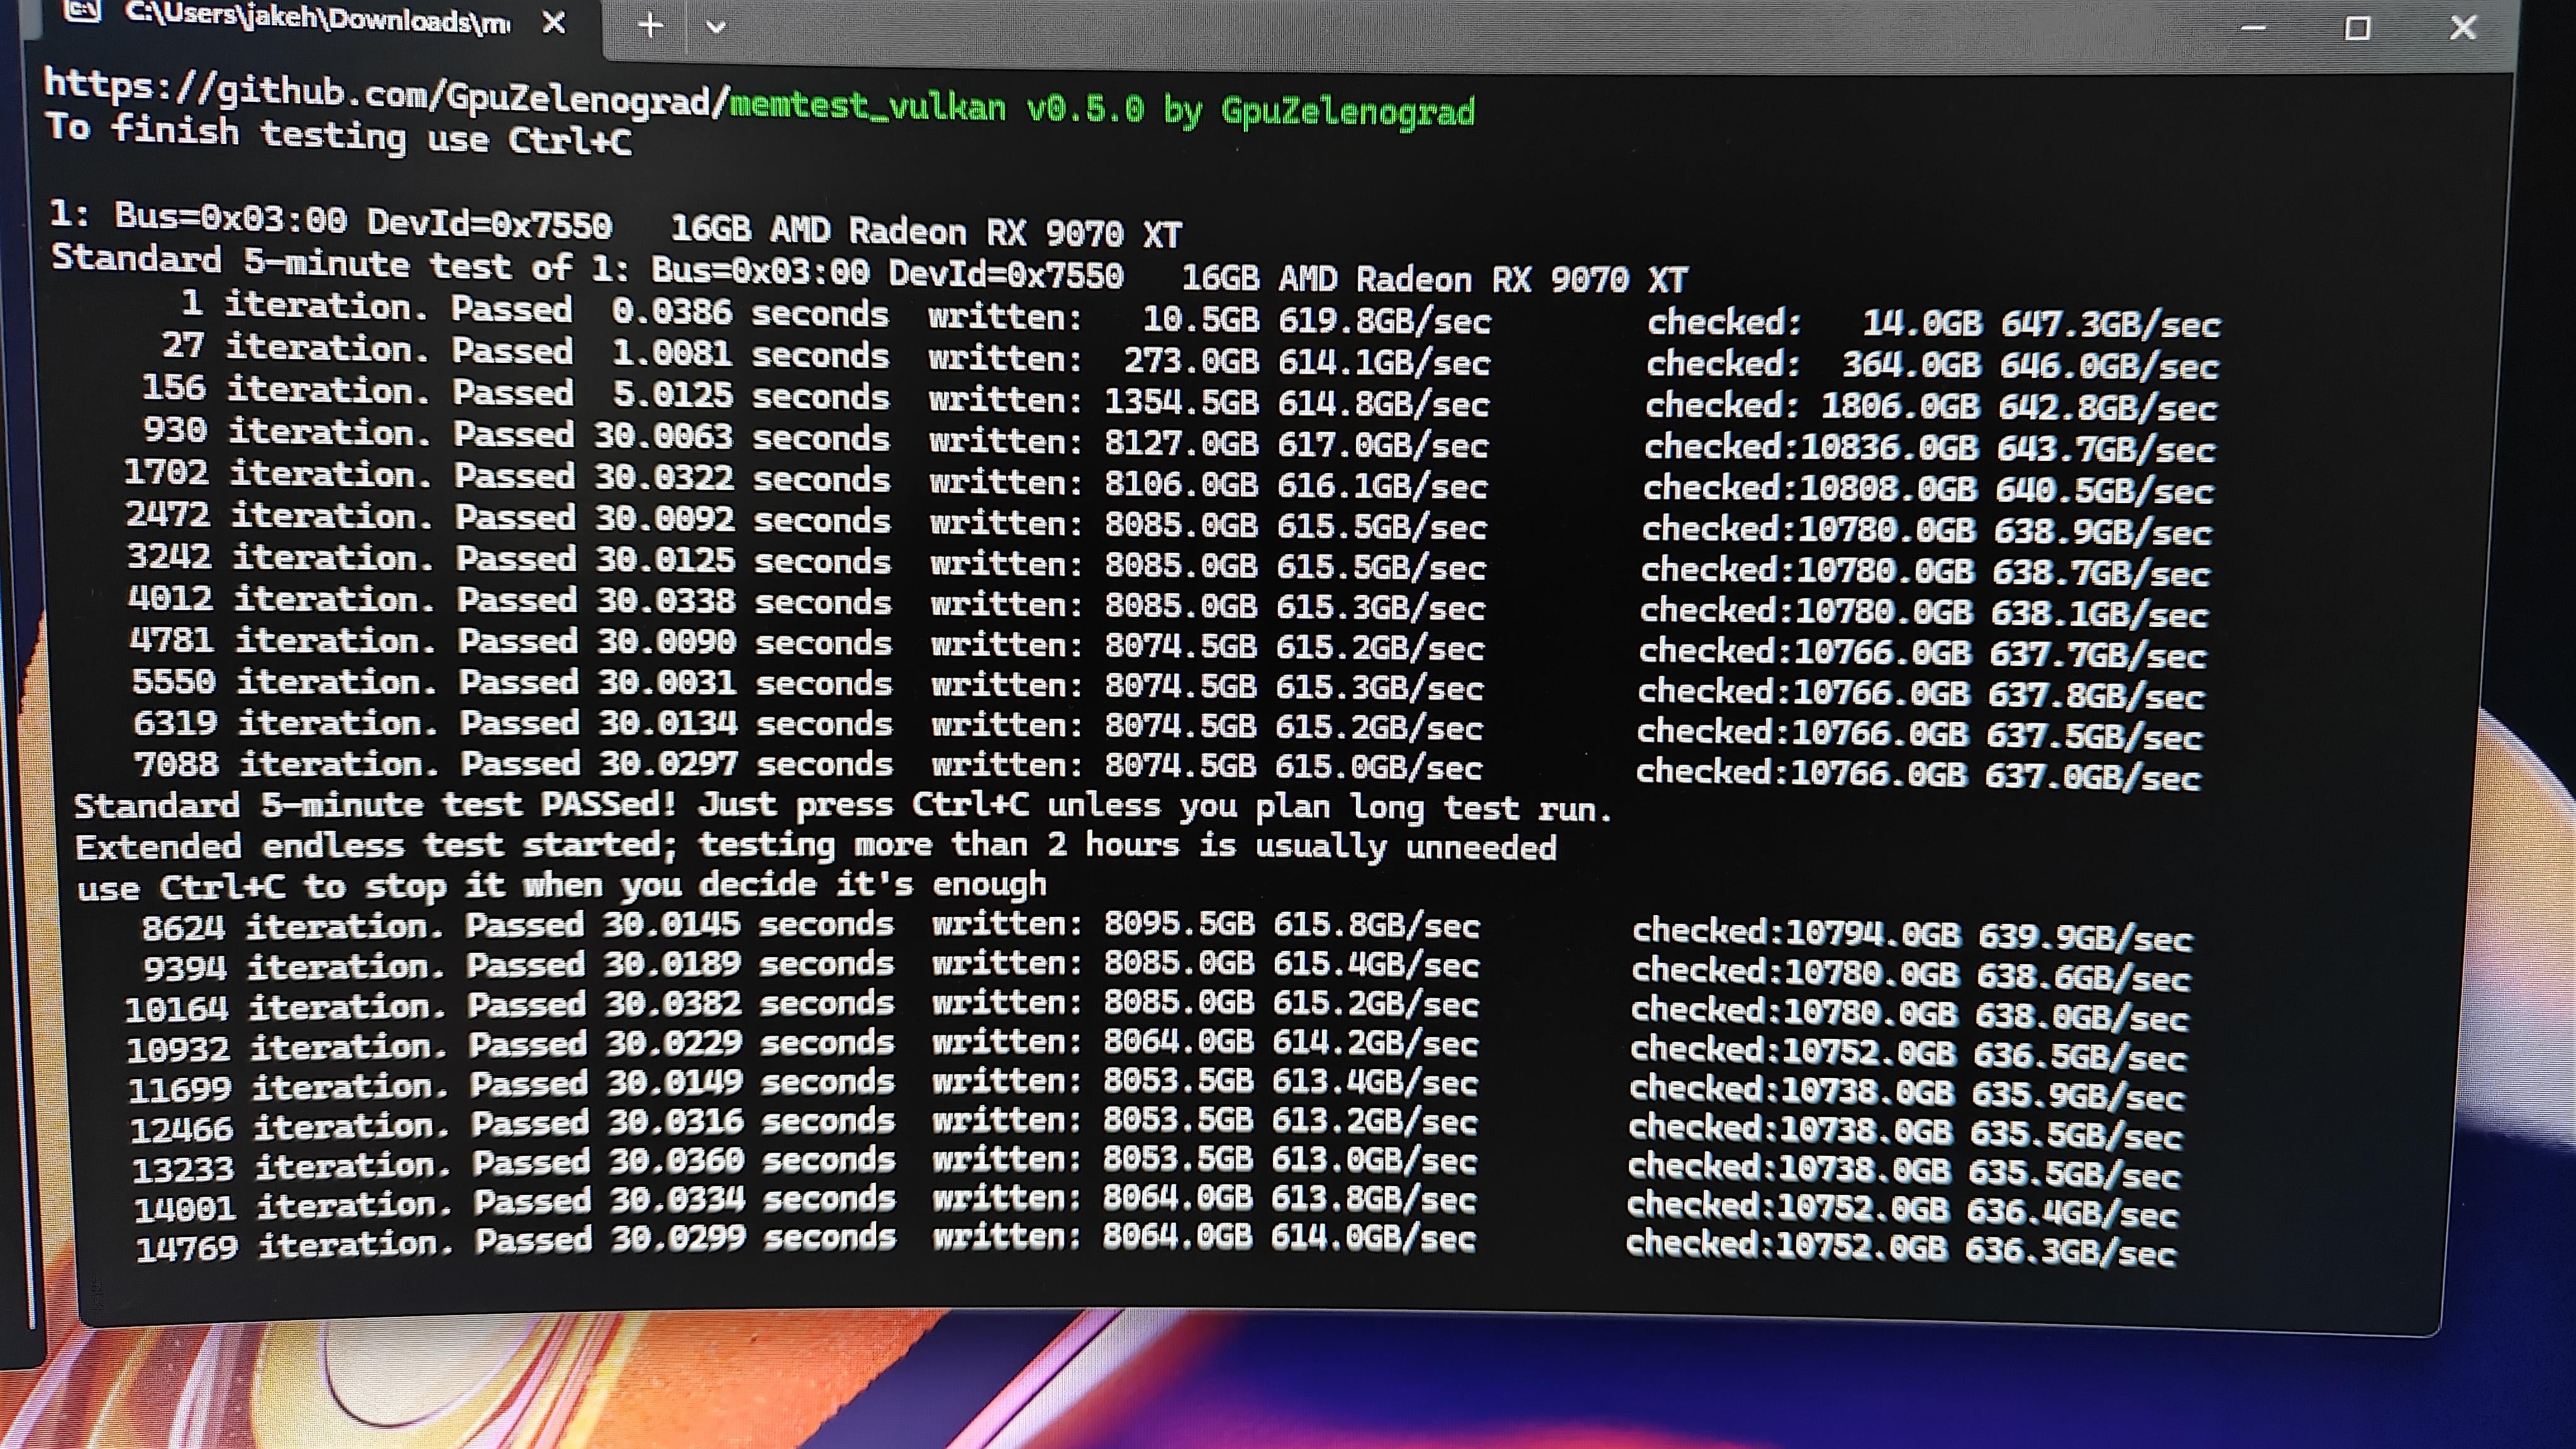
Task: Click the '5.0125 seconds' value
Action: 751,395
